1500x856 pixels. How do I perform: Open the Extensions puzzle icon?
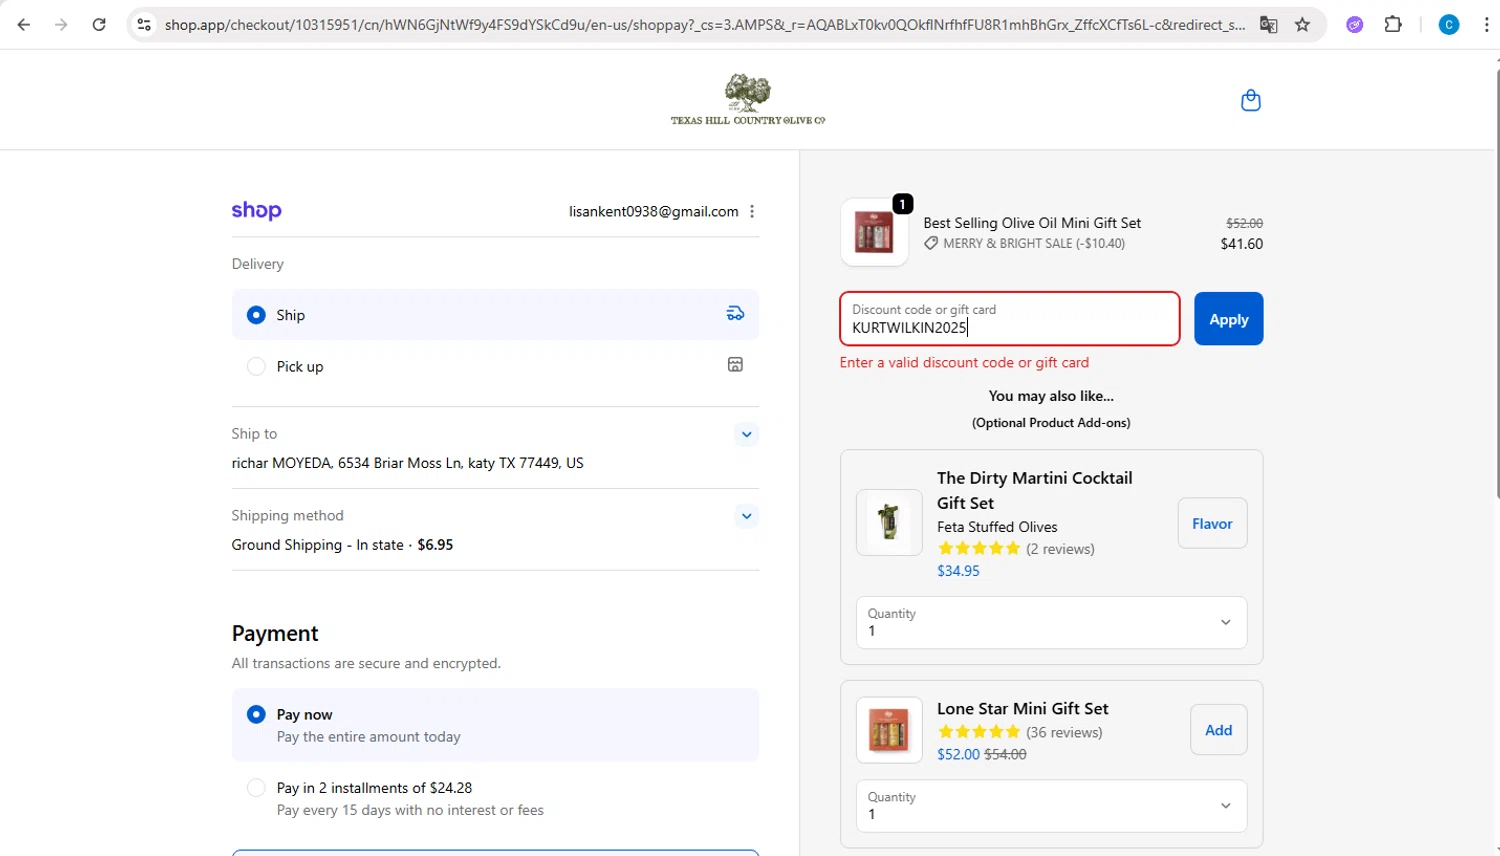(1393, 25)
